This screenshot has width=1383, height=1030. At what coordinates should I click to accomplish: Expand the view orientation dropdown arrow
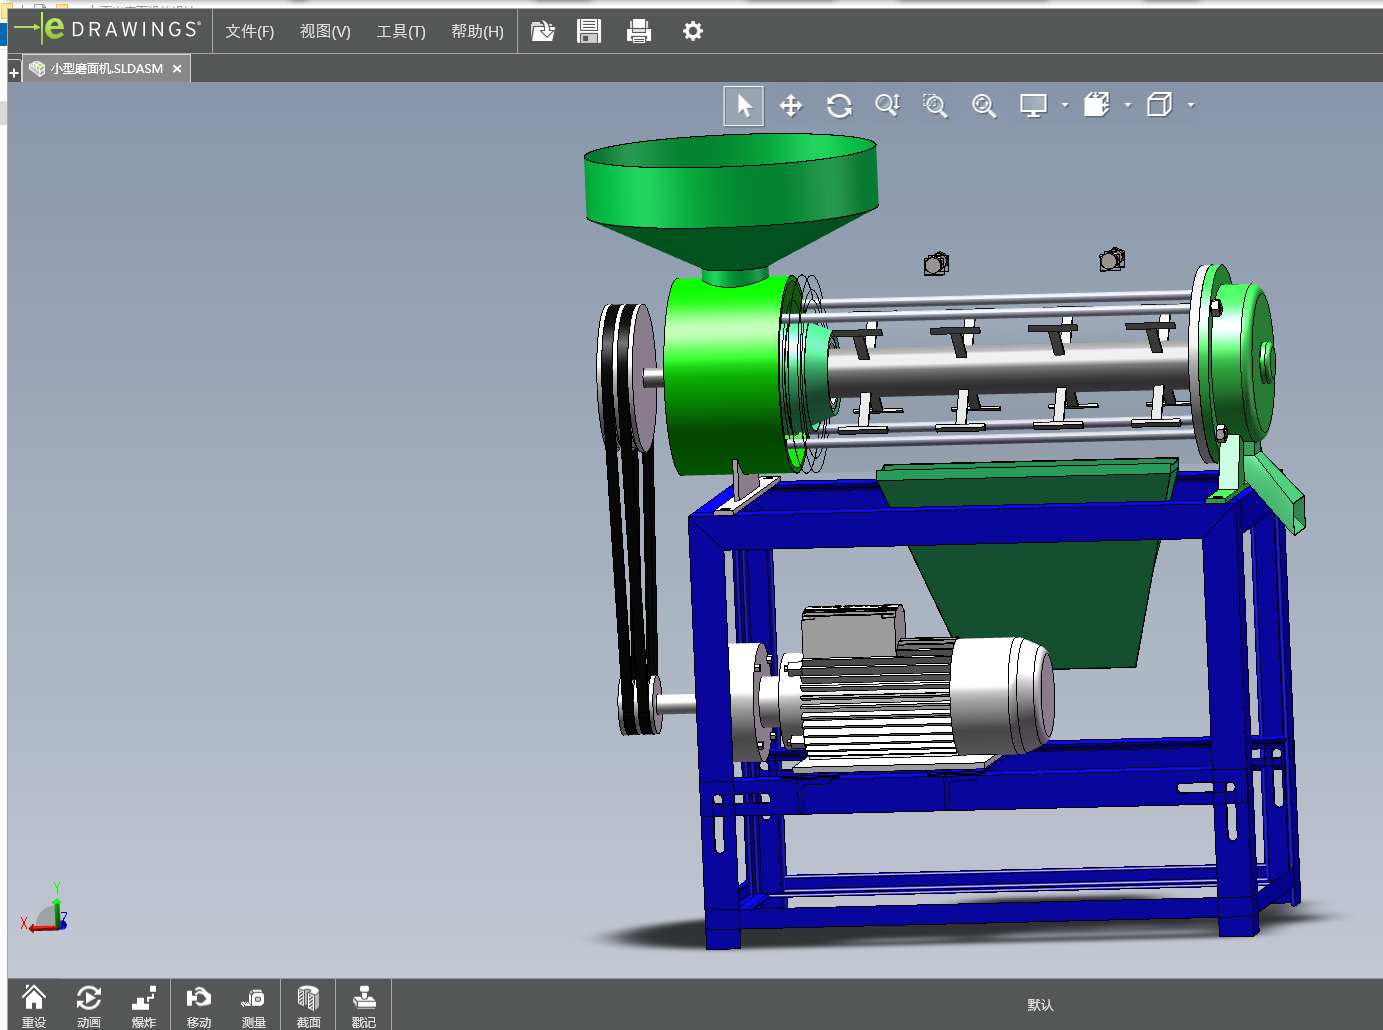click(x=1128, y=105)
